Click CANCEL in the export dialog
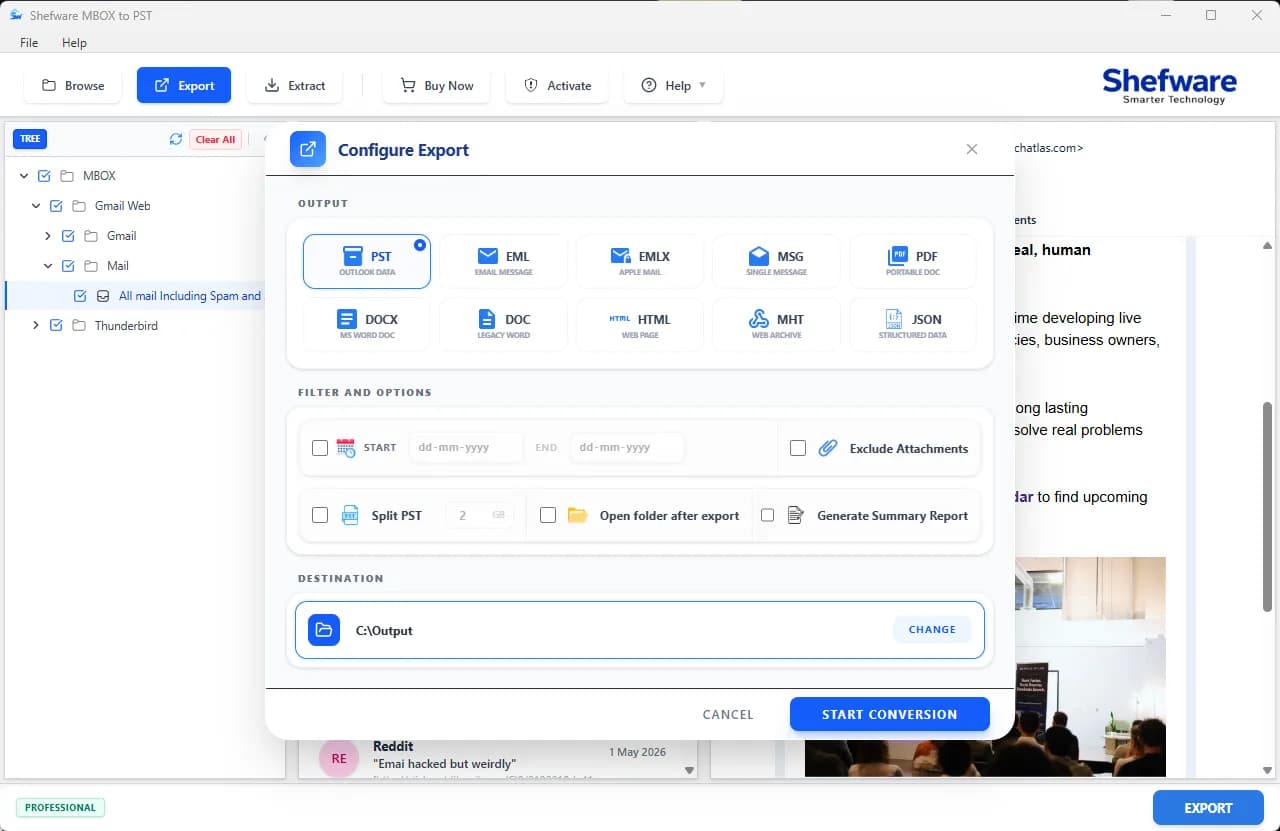Image resolution: width=1280 pixels, height=831 pixels. tap(728, 714)
